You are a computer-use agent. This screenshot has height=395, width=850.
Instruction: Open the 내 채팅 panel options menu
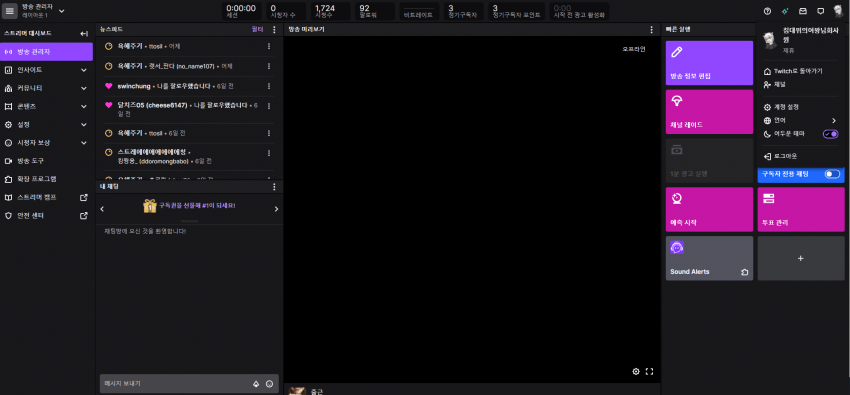[x=274, y=186]
